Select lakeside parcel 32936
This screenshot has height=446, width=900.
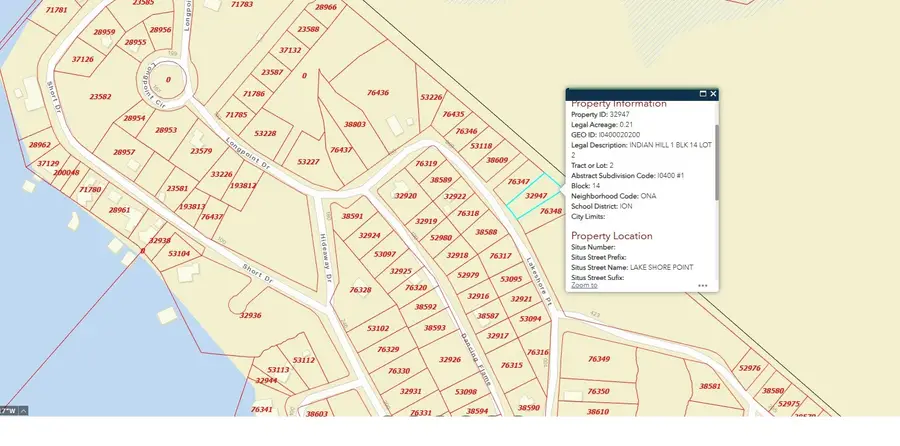[x=250, y=315]
